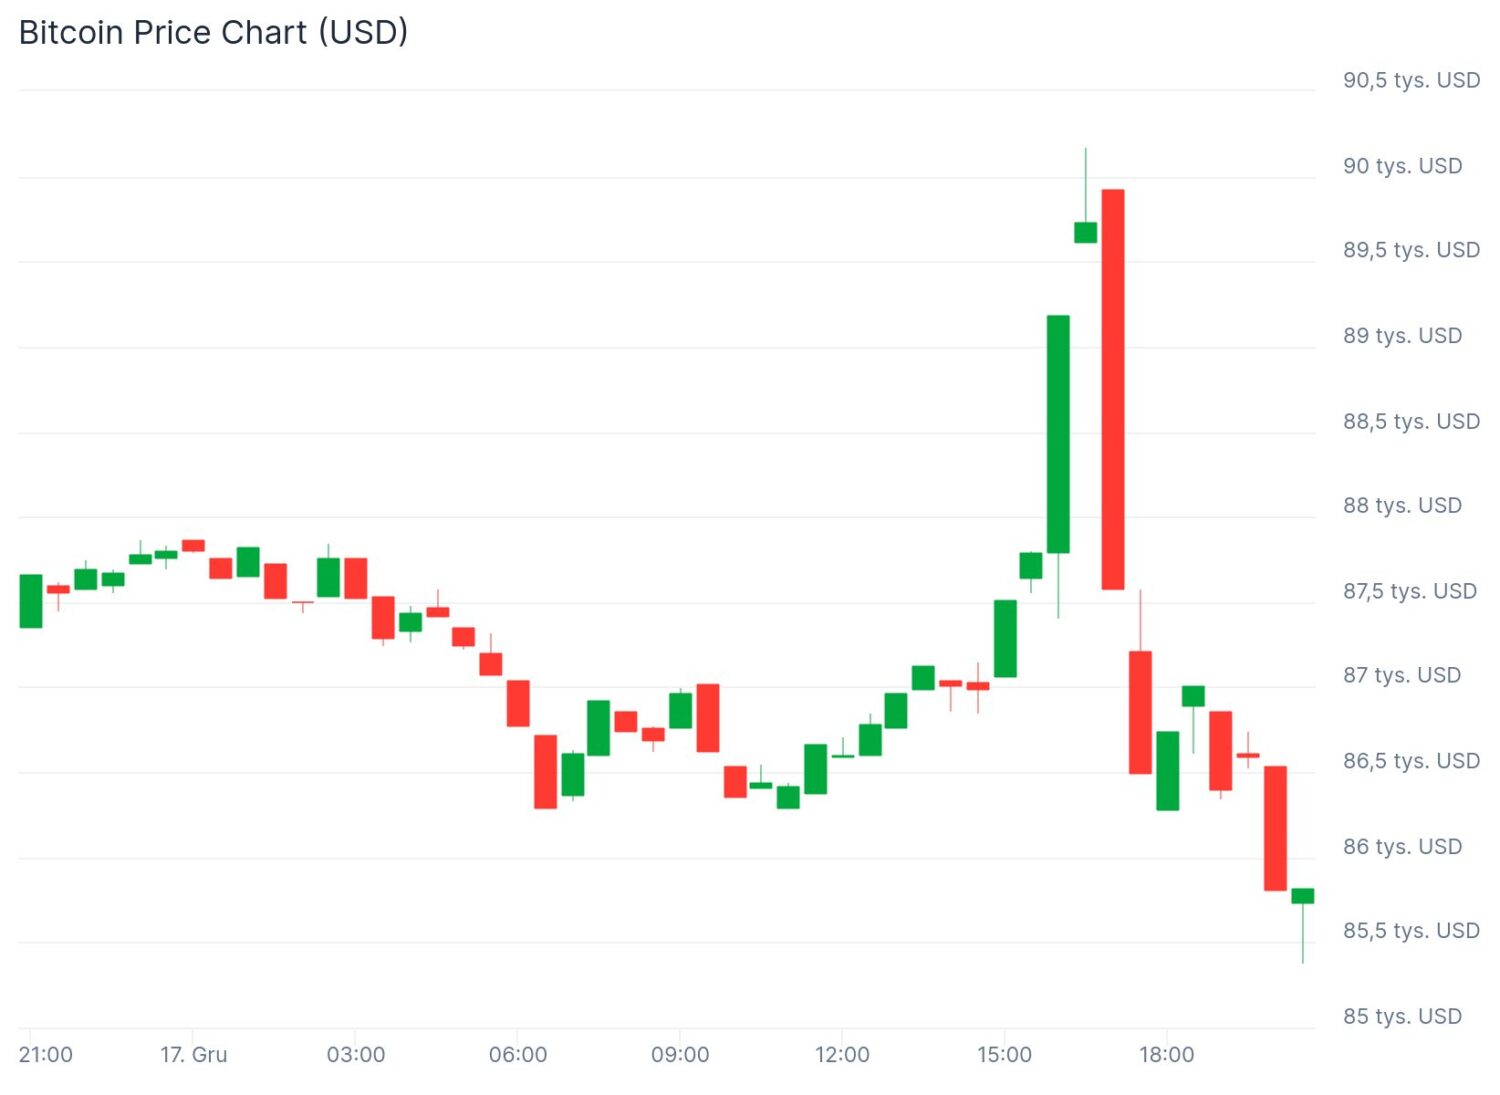The width and height of the screenshot is (1500, 1095).
Task: Click the 86 tys. USD price label
Action: pos(1402,846)
